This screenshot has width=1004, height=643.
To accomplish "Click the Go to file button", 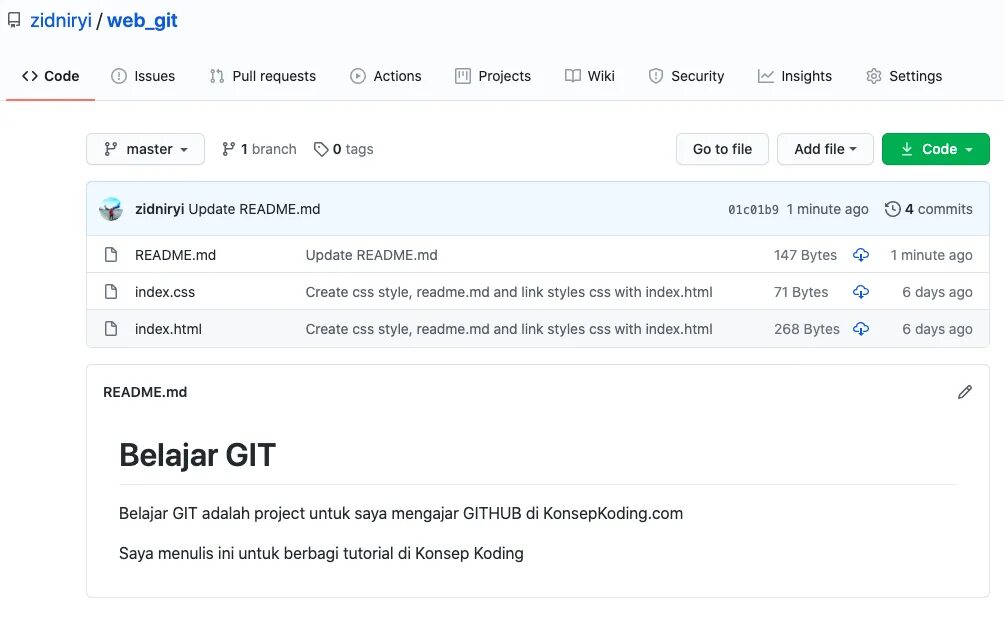I will click(x=722, y=148).
